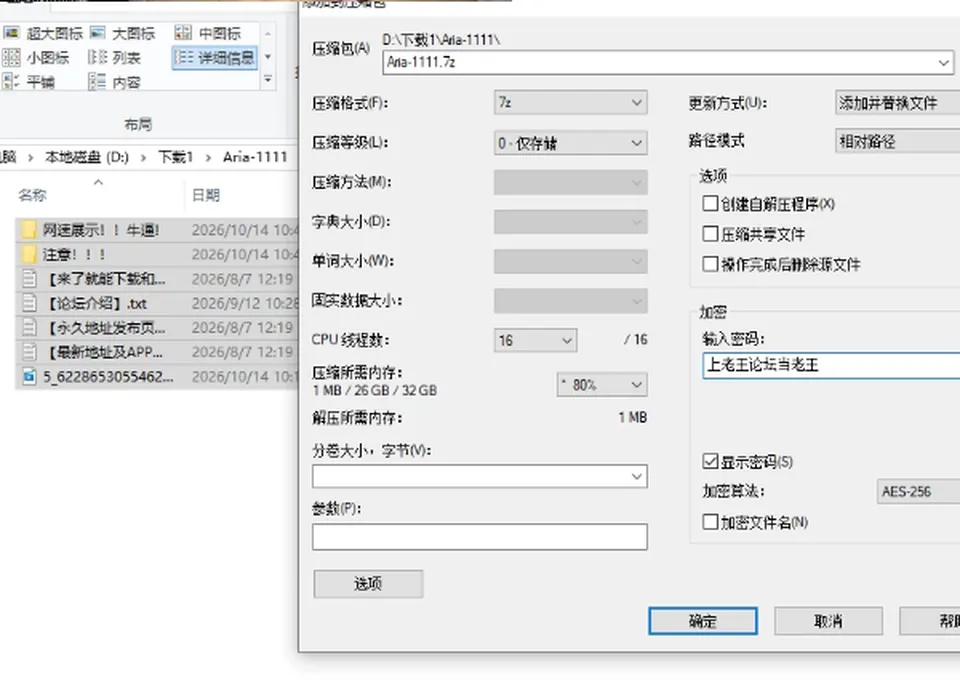The height and width of the screenshot is (693, 960).
Task: Sort files by the 日期 column header
Action: (x=206, y=195)
